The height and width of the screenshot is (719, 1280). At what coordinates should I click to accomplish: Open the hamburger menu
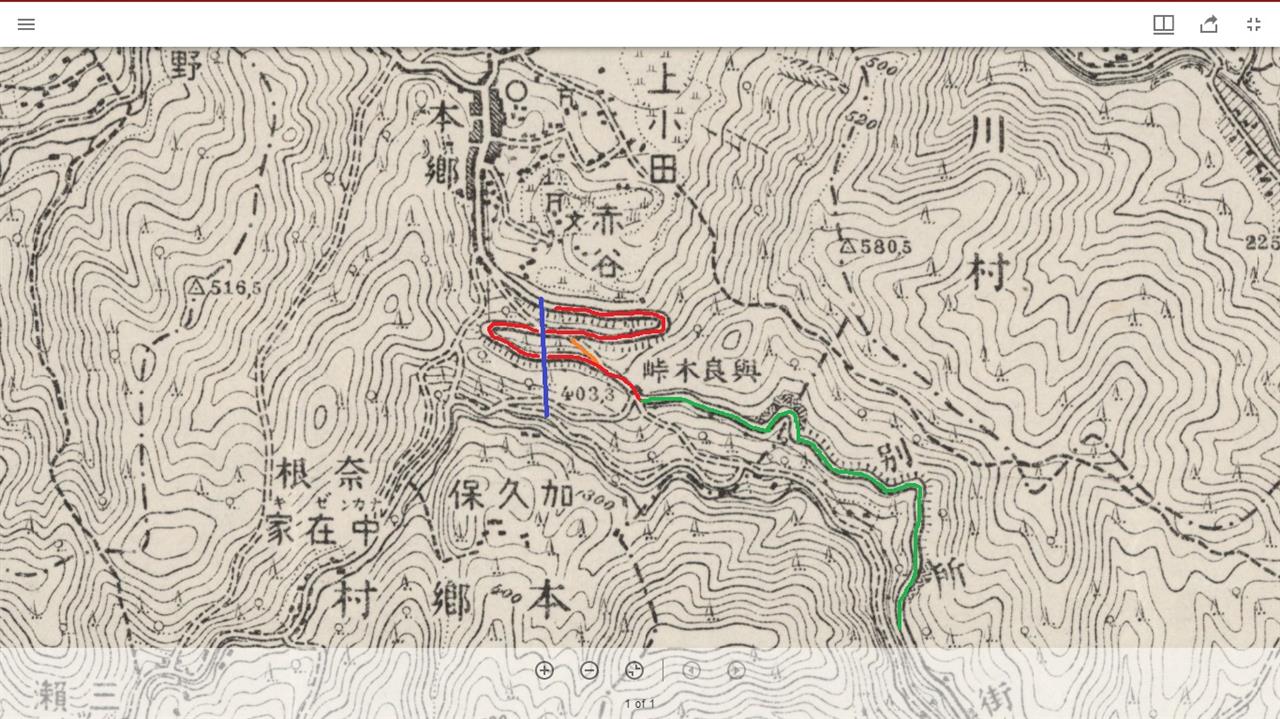[26, 24]
